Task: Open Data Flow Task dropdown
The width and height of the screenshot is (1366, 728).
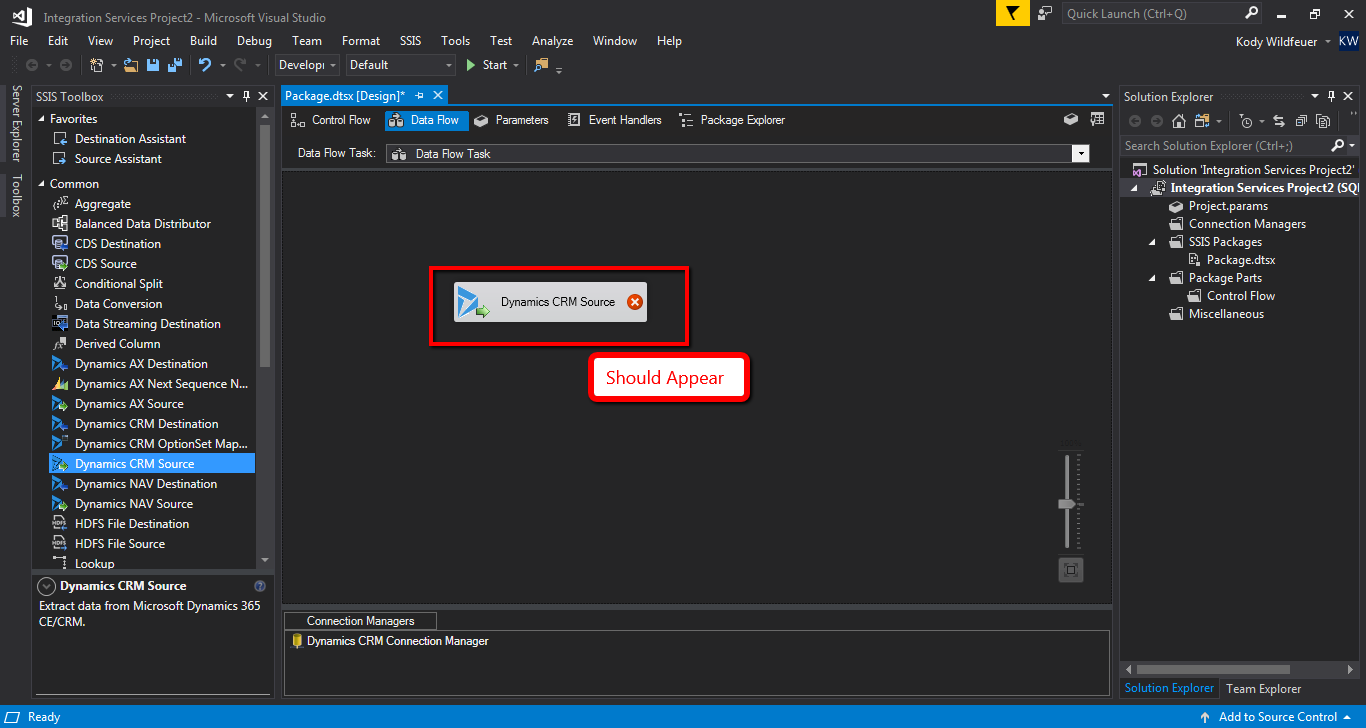Action: pyautogui.click(x=1080, y=154)
